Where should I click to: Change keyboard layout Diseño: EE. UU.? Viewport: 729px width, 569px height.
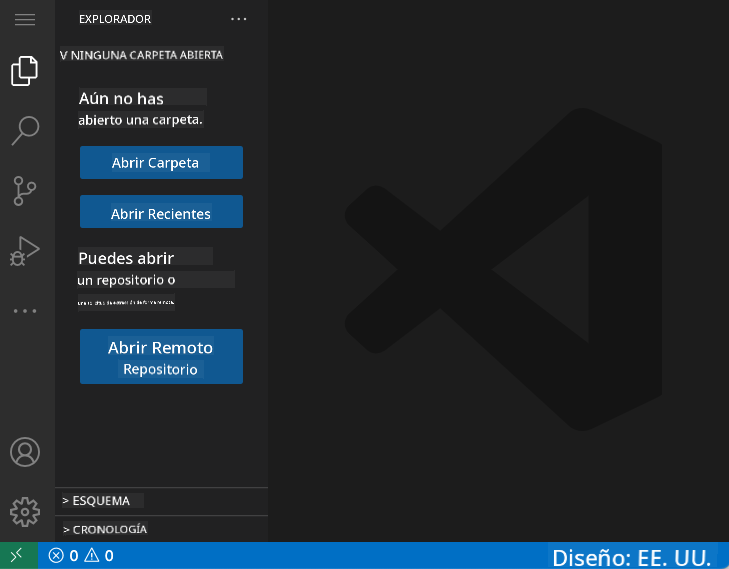click(632, 557)
